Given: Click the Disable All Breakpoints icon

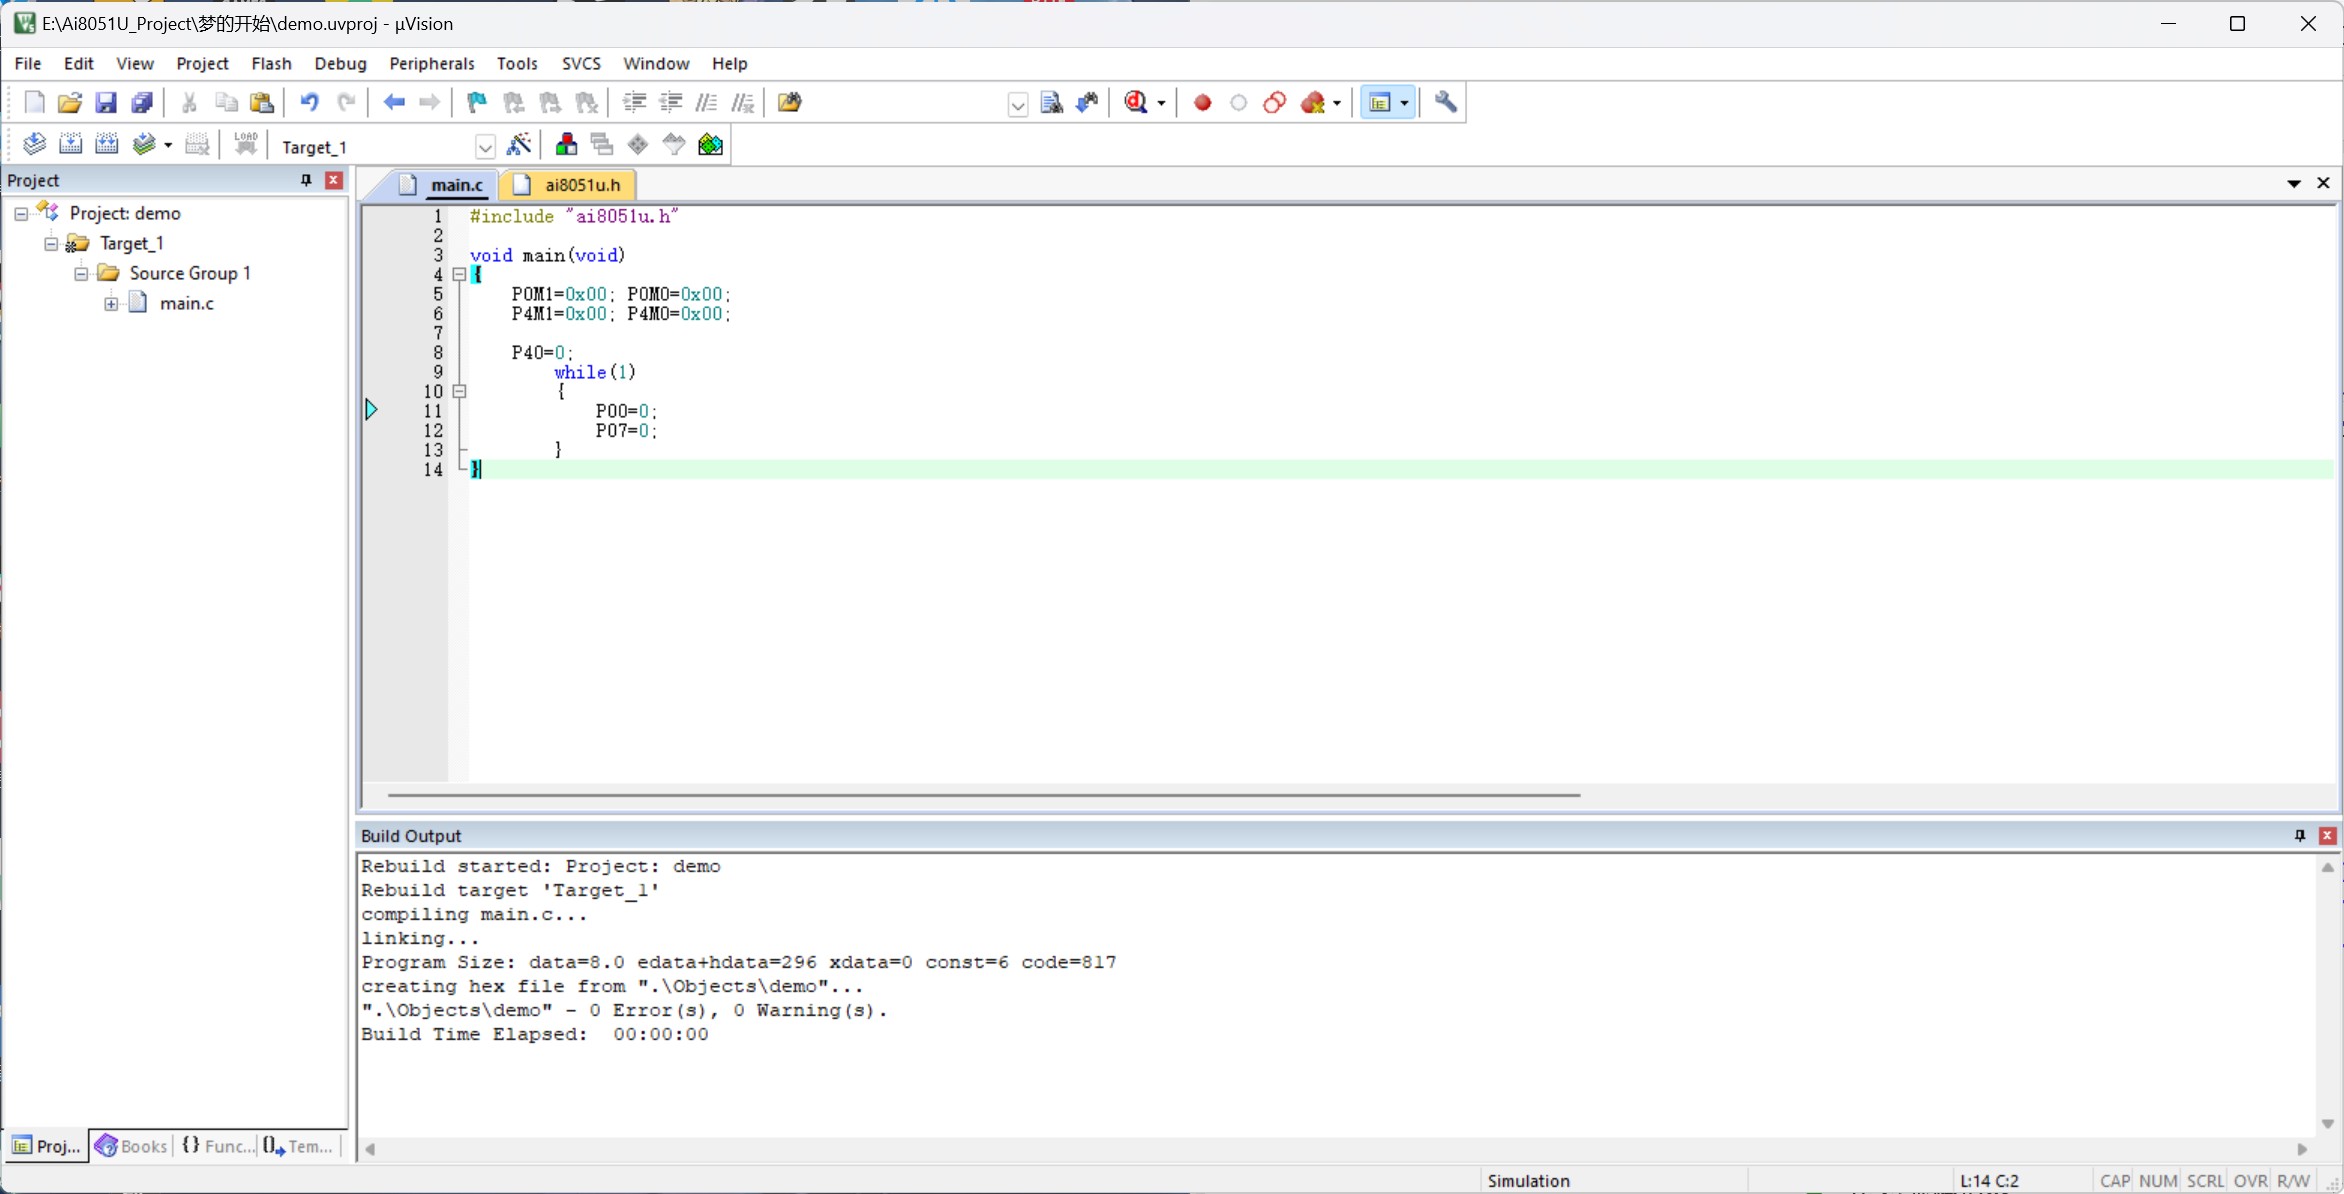Looking at the screenshot, I should click(x=1274, y=102).
